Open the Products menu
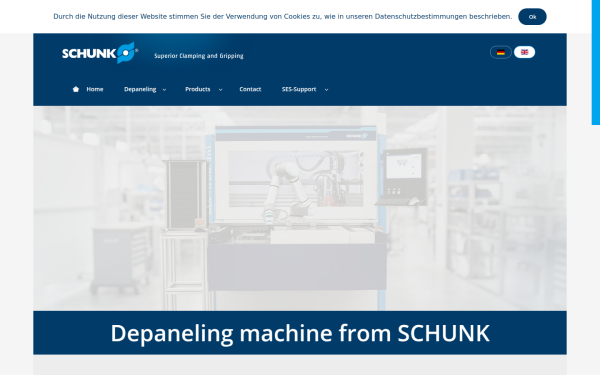Screen dimensions: 600x375 [x=198, y=89]
